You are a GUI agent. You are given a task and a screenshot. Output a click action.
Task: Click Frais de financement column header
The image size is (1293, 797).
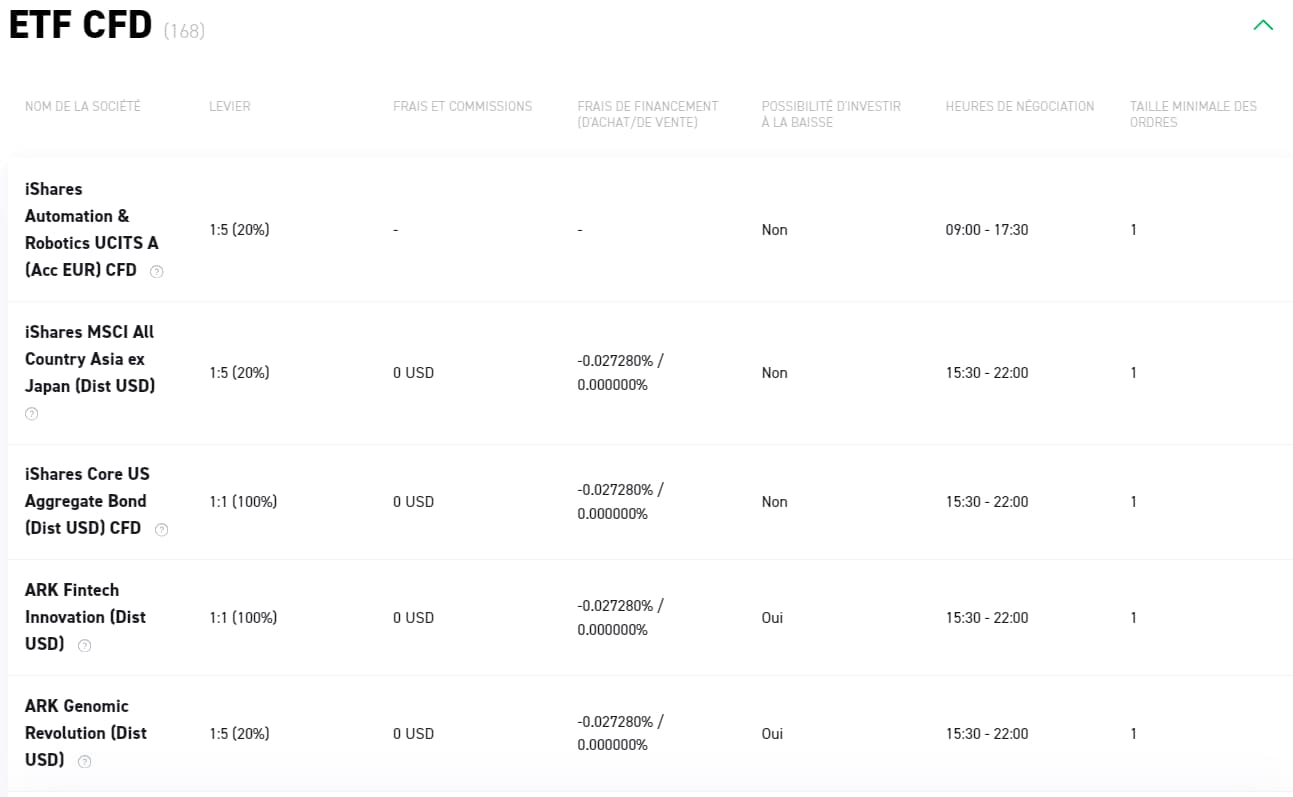click(647, 114)
